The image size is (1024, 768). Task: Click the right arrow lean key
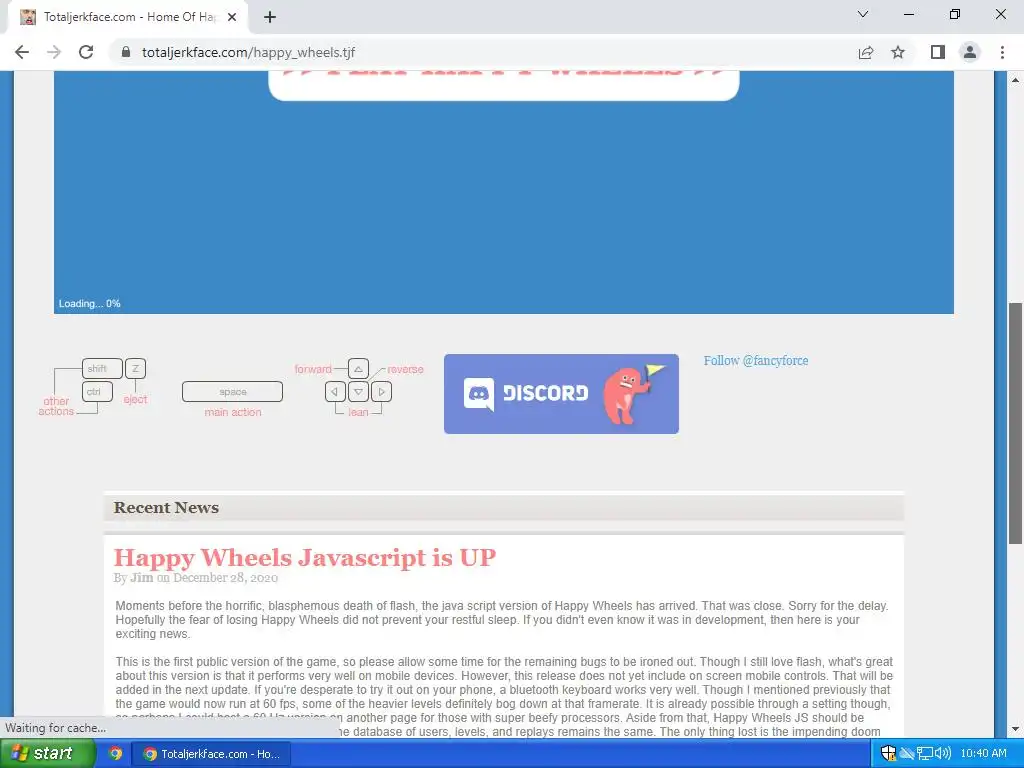[x=381, y=392]
